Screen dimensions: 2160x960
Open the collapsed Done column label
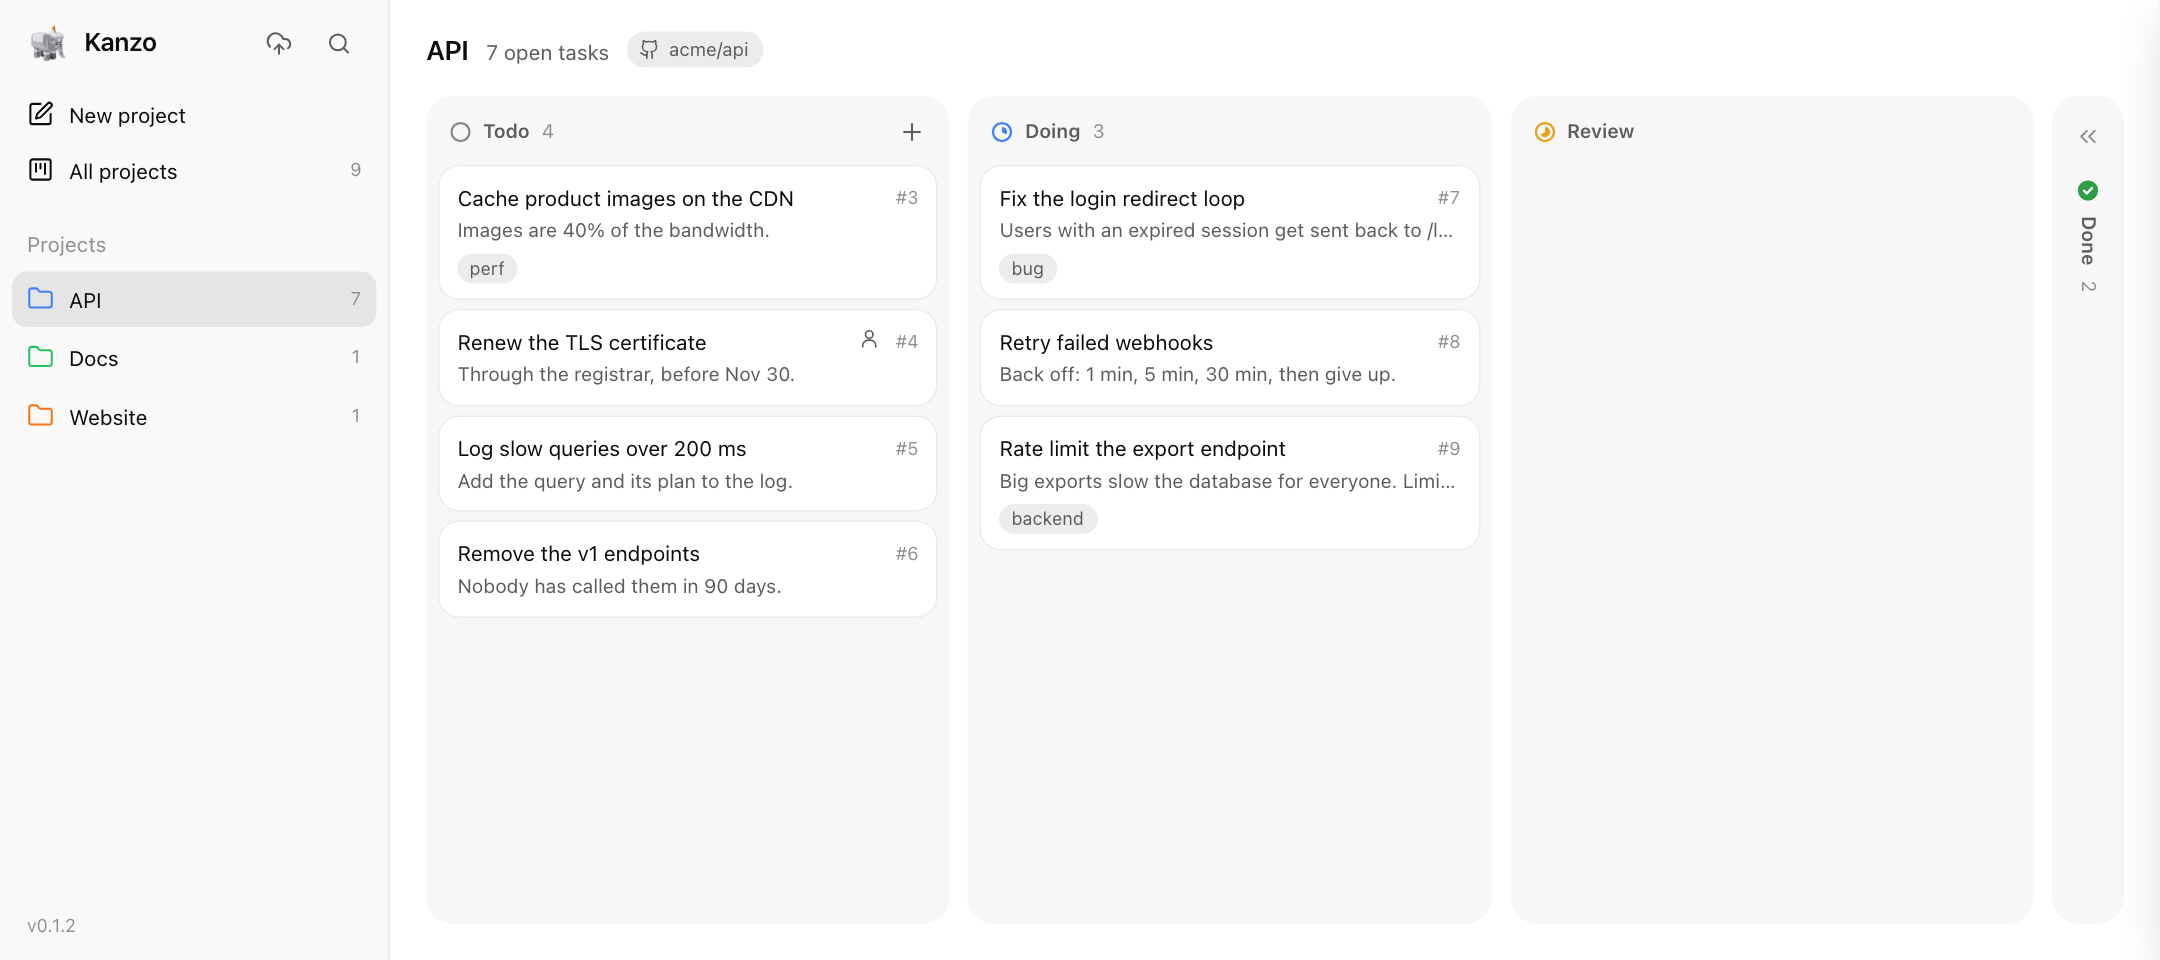2087,241
